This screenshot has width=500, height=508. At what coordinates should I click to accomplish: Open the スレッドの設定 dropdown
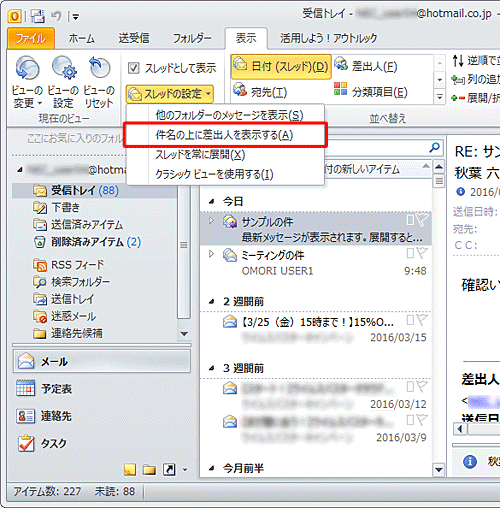(x=170, y=94)
